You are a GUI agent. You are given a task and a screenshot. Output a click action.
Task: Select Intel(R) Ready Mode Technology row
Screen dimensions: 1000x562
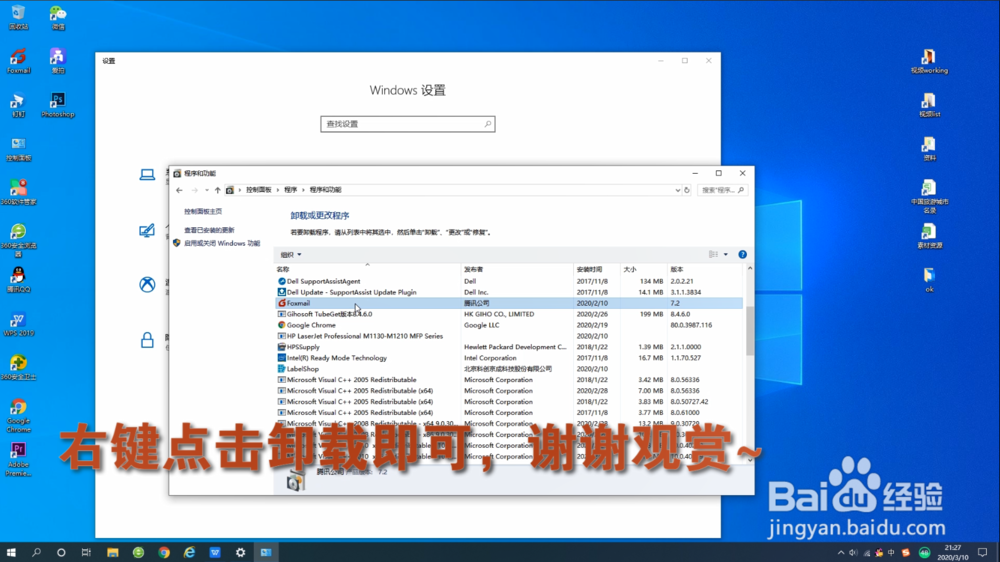pos(508,358)
